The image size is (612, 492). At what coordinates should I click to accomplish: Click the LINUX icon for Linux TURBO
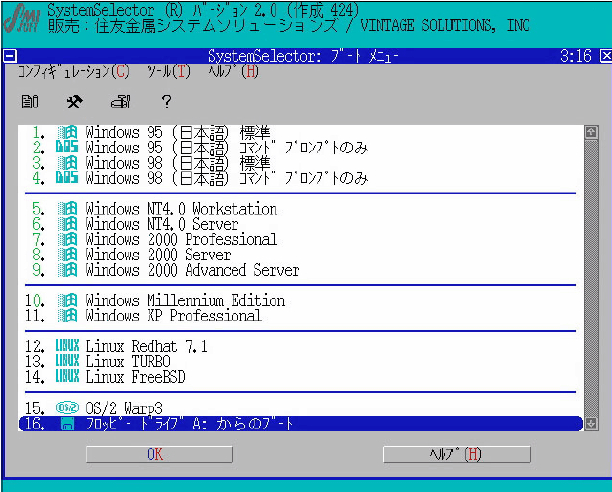click(67, 361)
